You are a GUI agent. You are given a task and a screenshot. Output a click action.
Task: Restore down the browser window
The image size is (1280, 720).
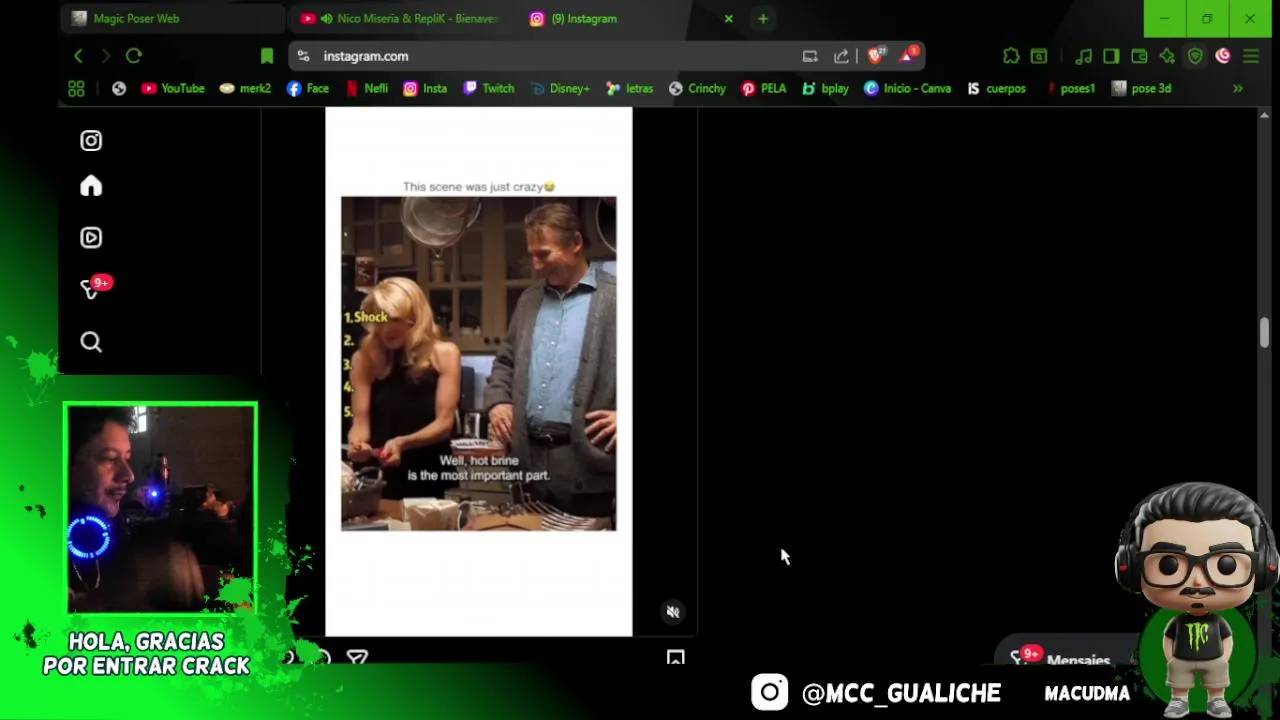pyautogui.click(x=1207, y=18)
